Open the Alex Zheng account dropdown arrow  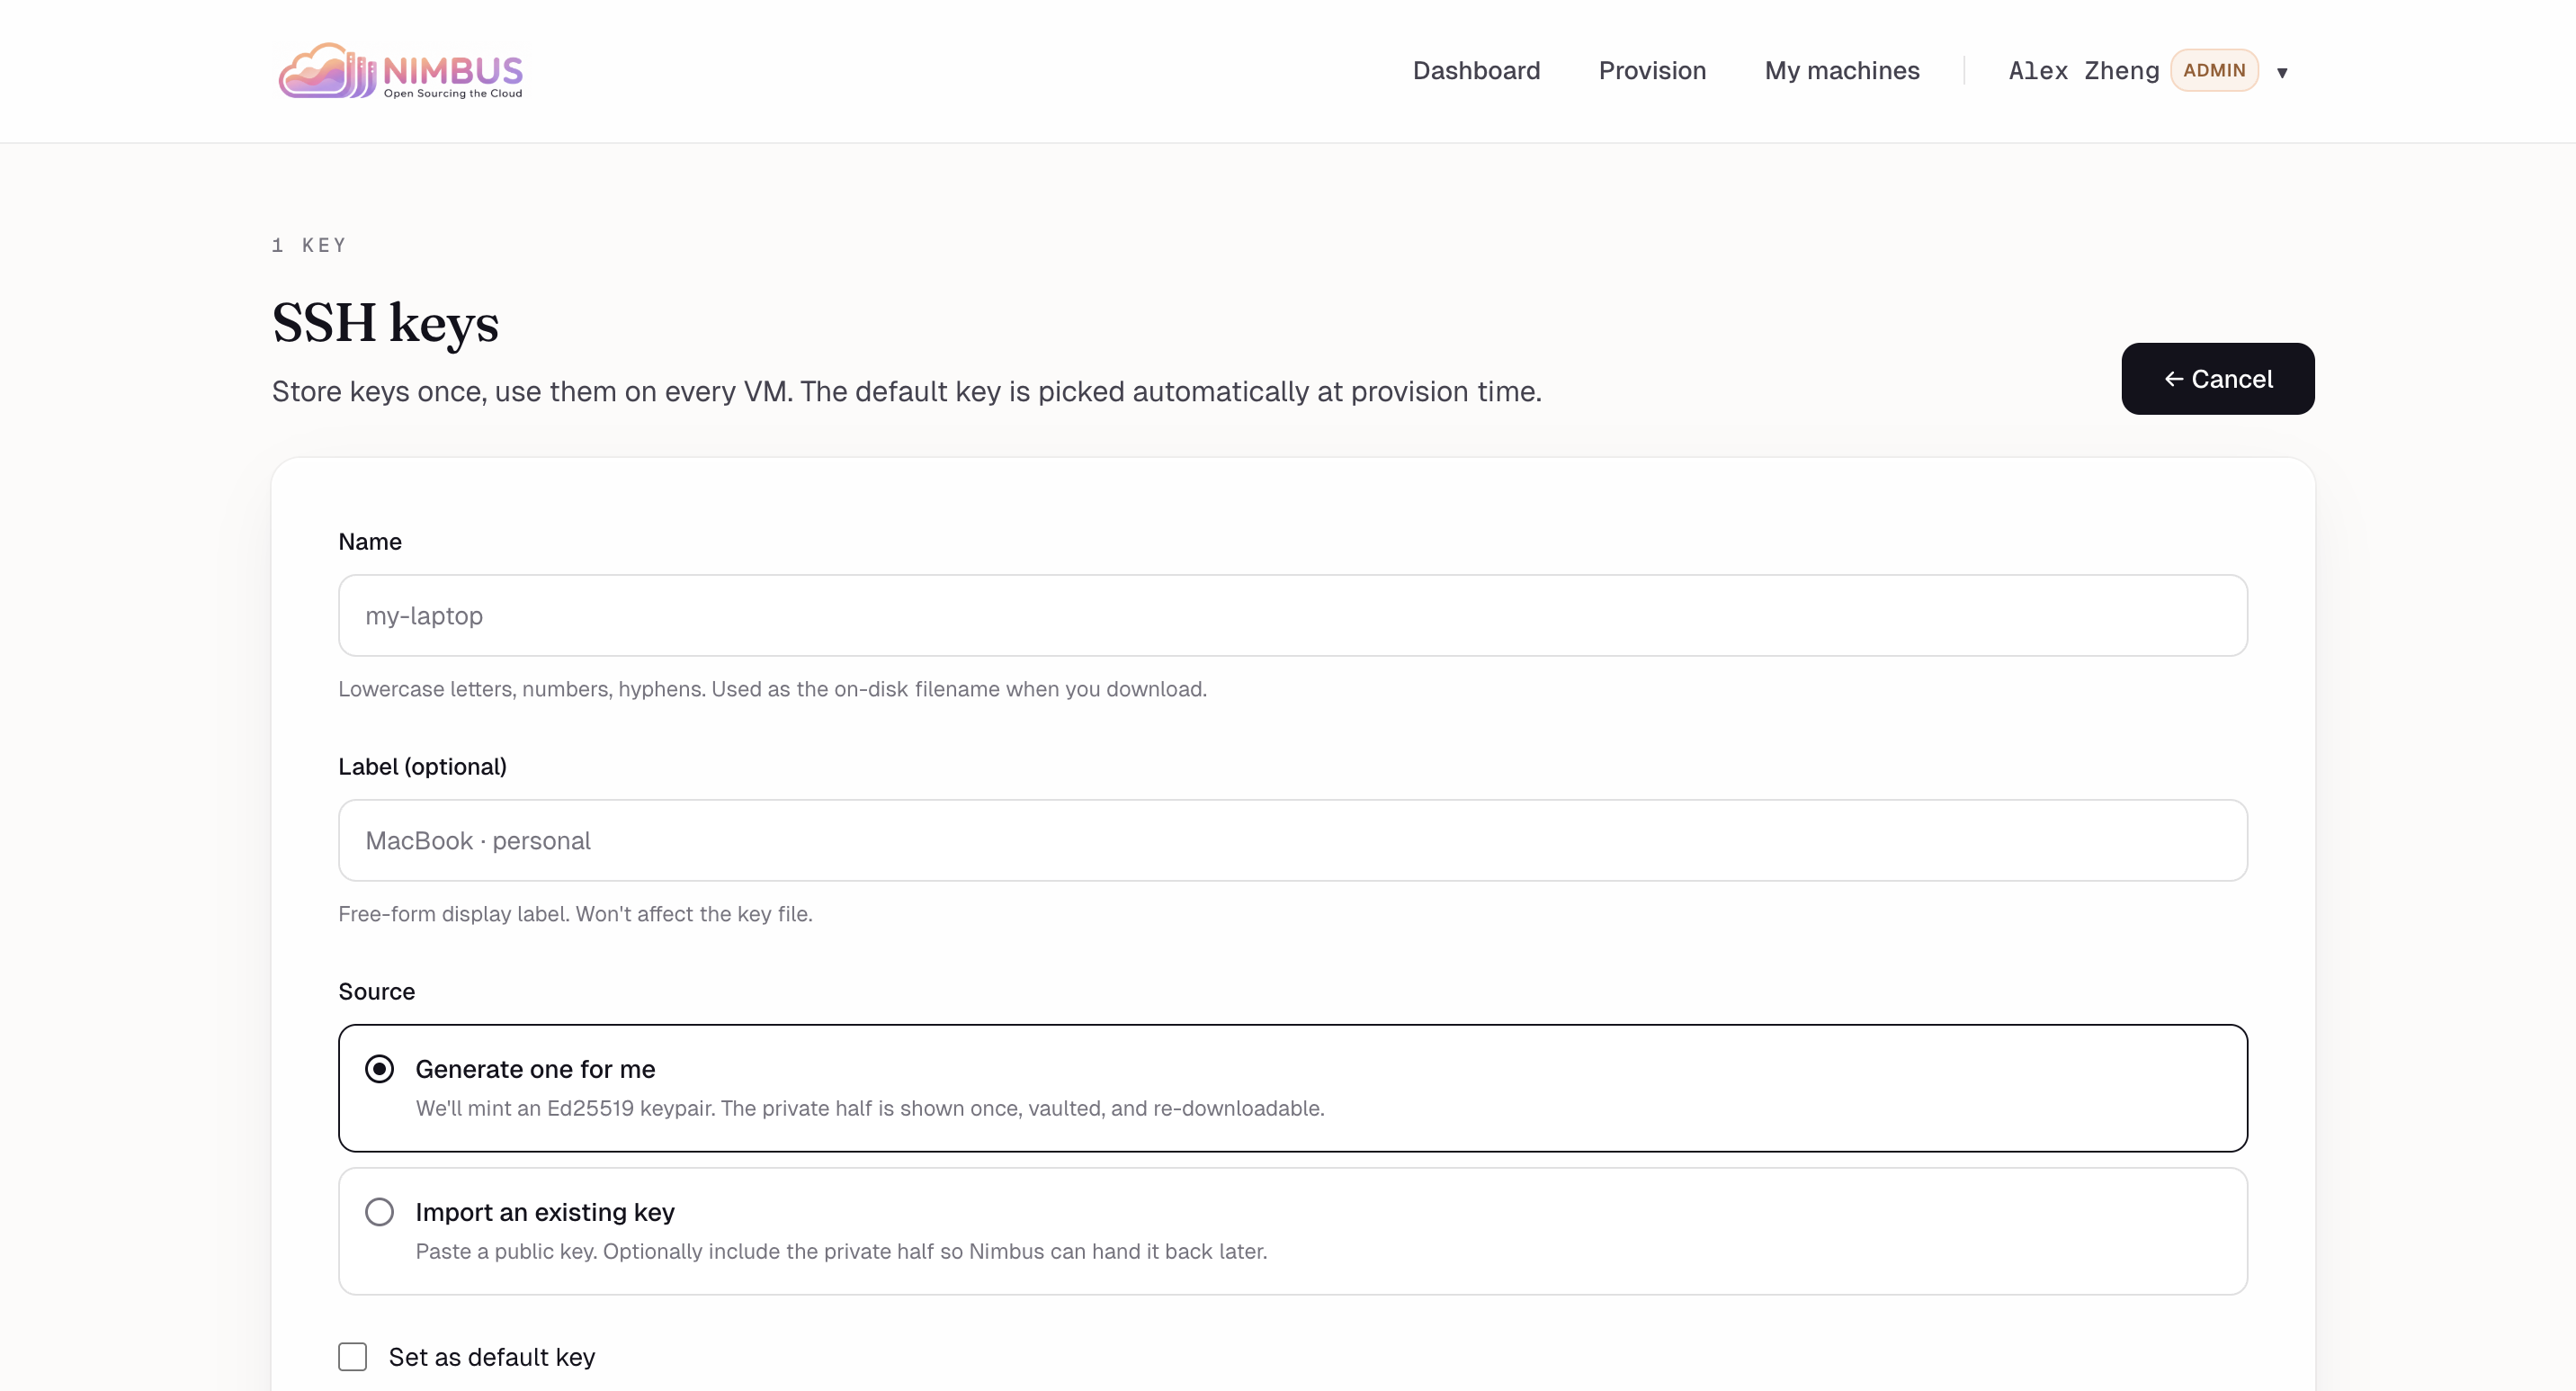[2282, 72]
